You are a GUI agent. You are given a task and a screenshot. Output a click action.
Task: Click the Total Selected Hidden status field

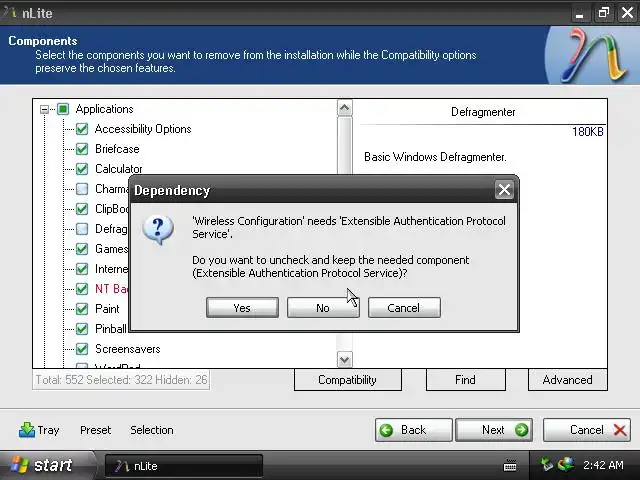coord(121,380)
